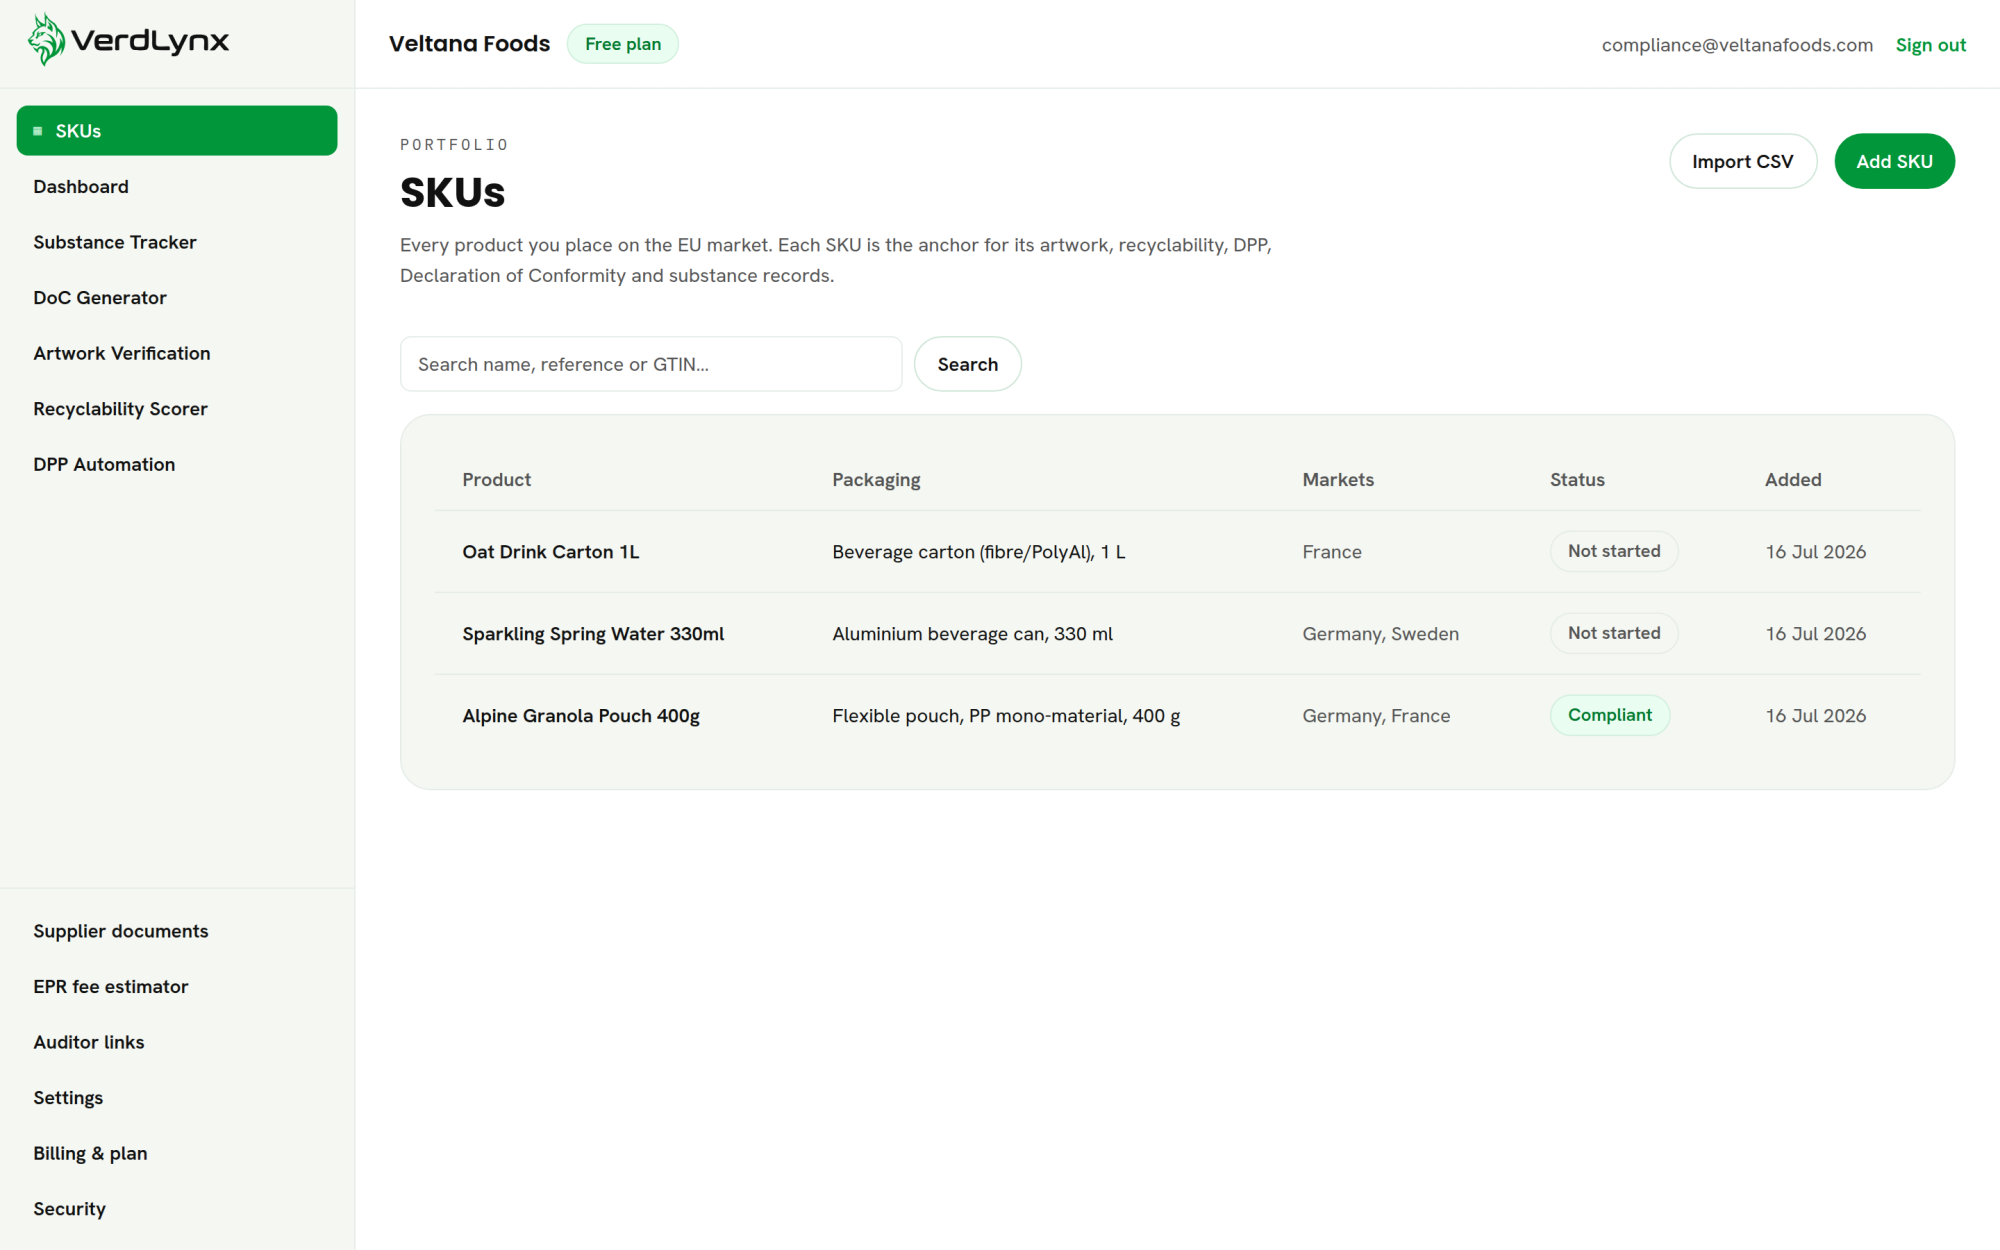Open DoC Generator page
The width and height of the screenshot is (2000, 1250).
(100, 298)
